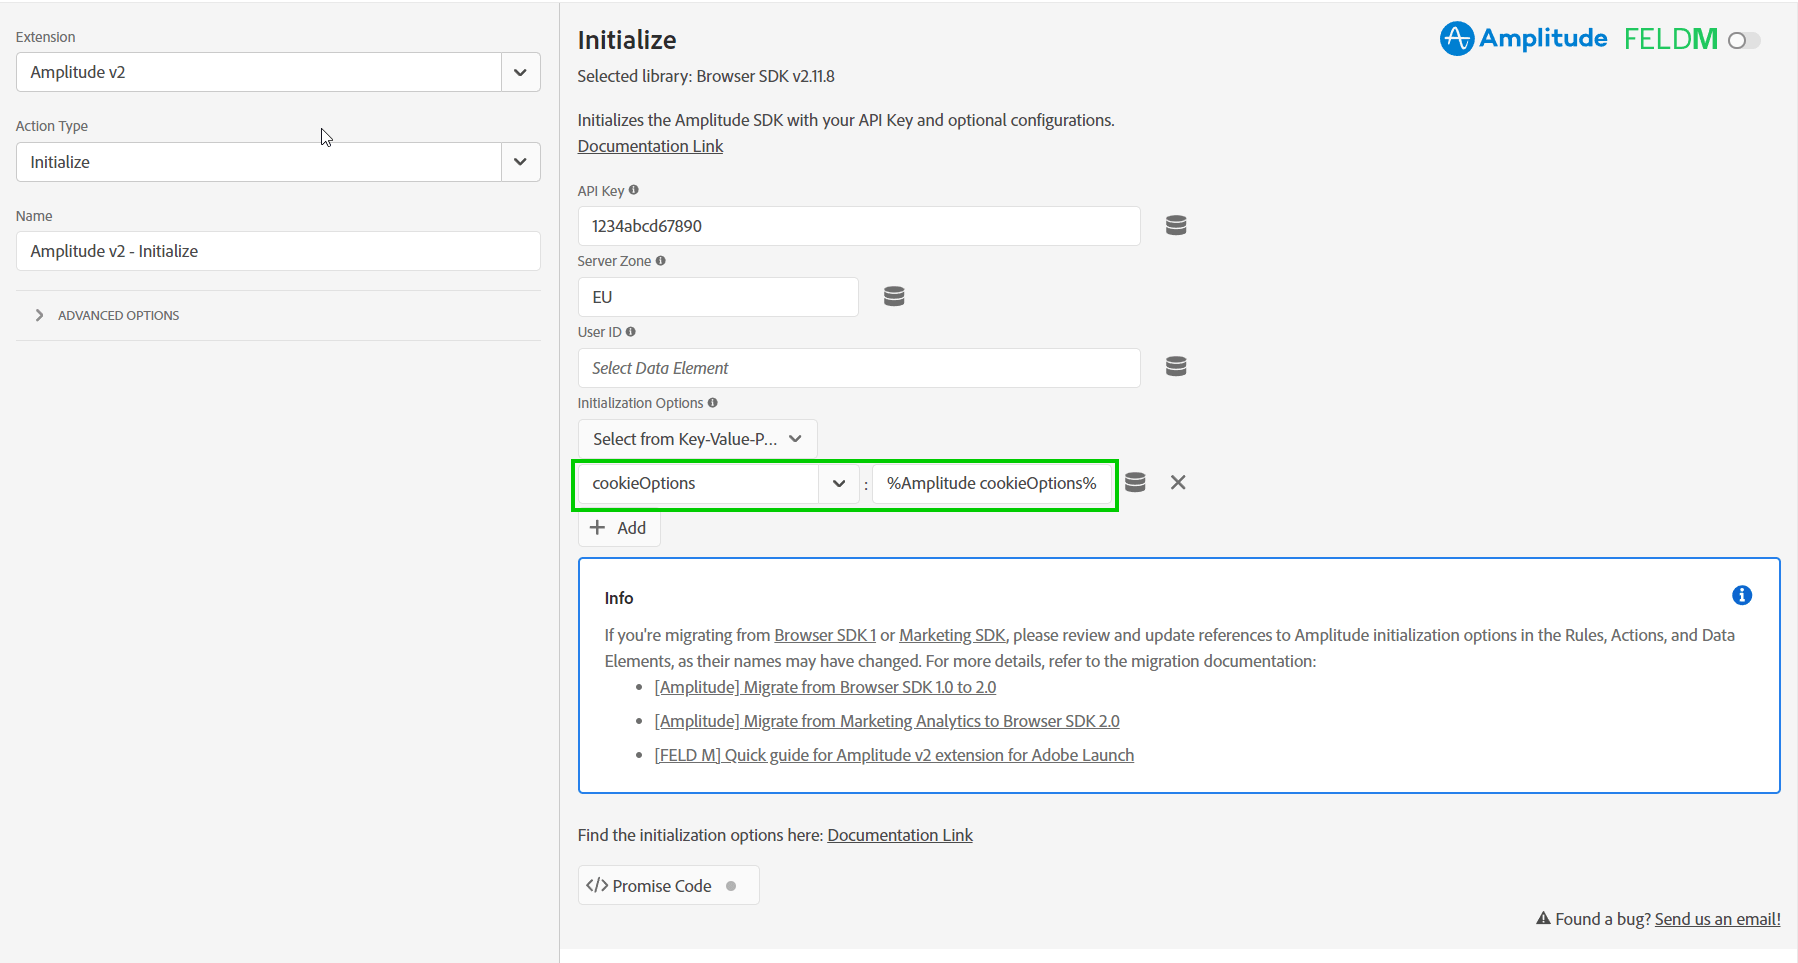This screenshot has height=963, width=1798.
Task: Remove the cookieOptions key-value row
Action: (1178, 483)
